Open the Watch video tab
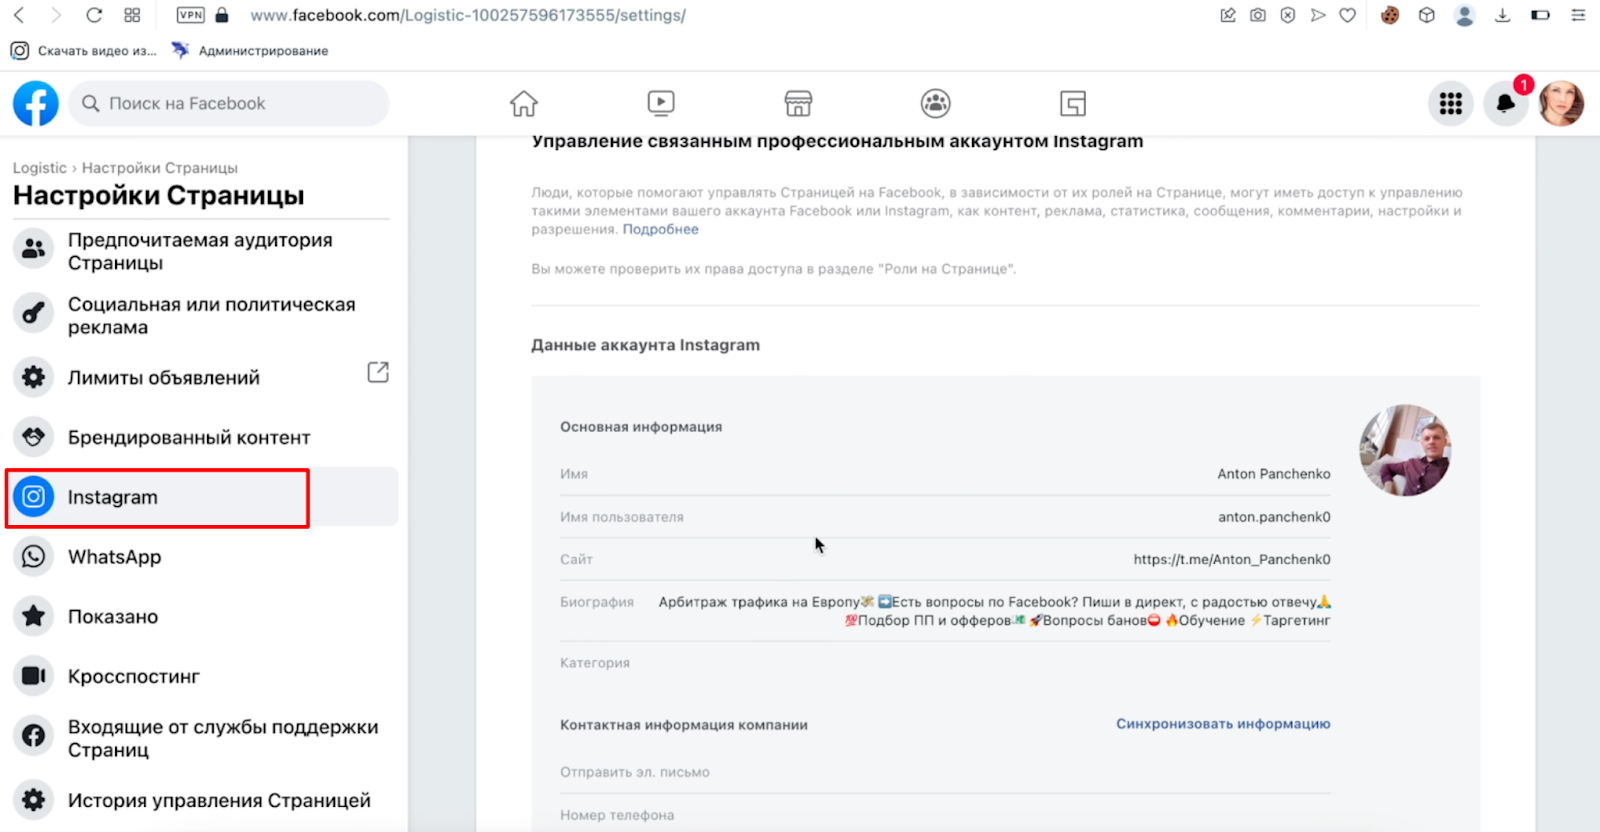 pyautogui.click(x=661, y=103)
